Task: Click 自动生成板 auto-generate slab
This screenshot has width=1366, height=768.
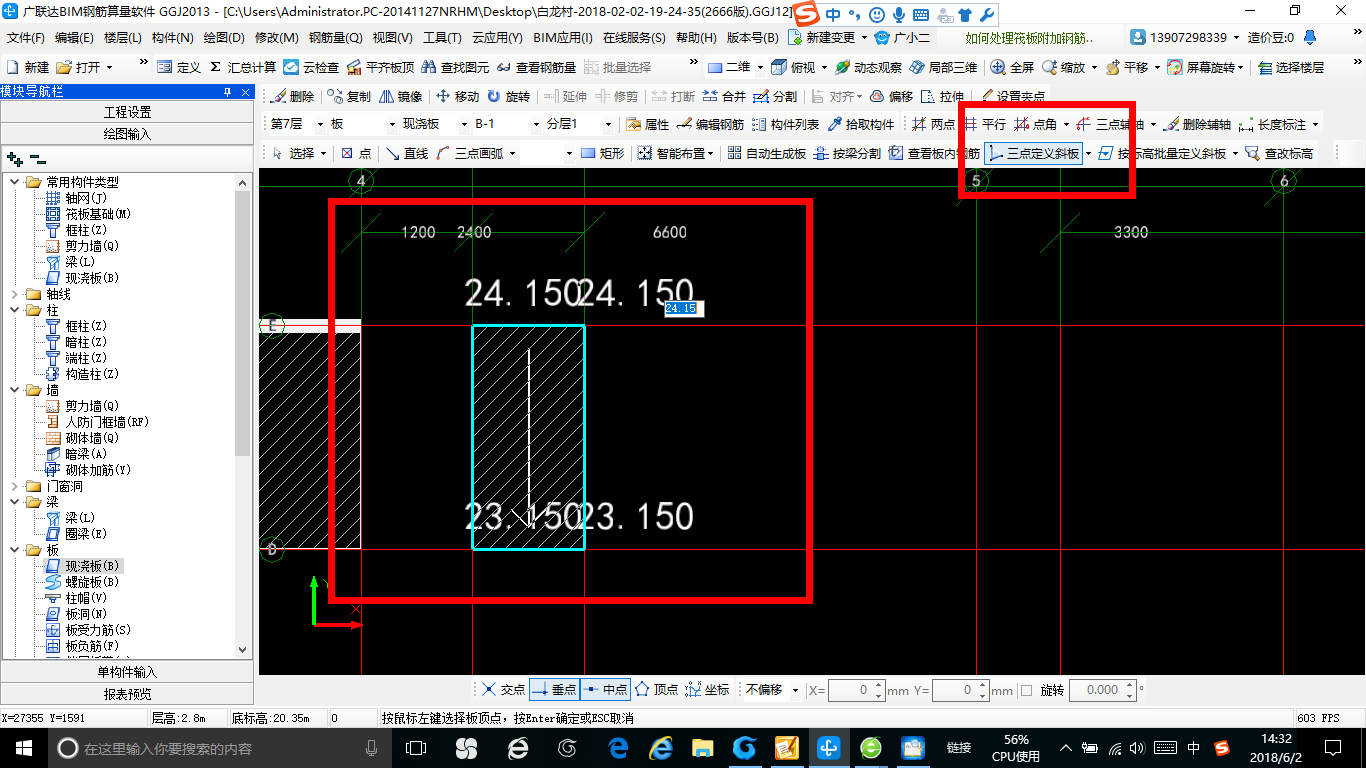Action: click(766, 153)
